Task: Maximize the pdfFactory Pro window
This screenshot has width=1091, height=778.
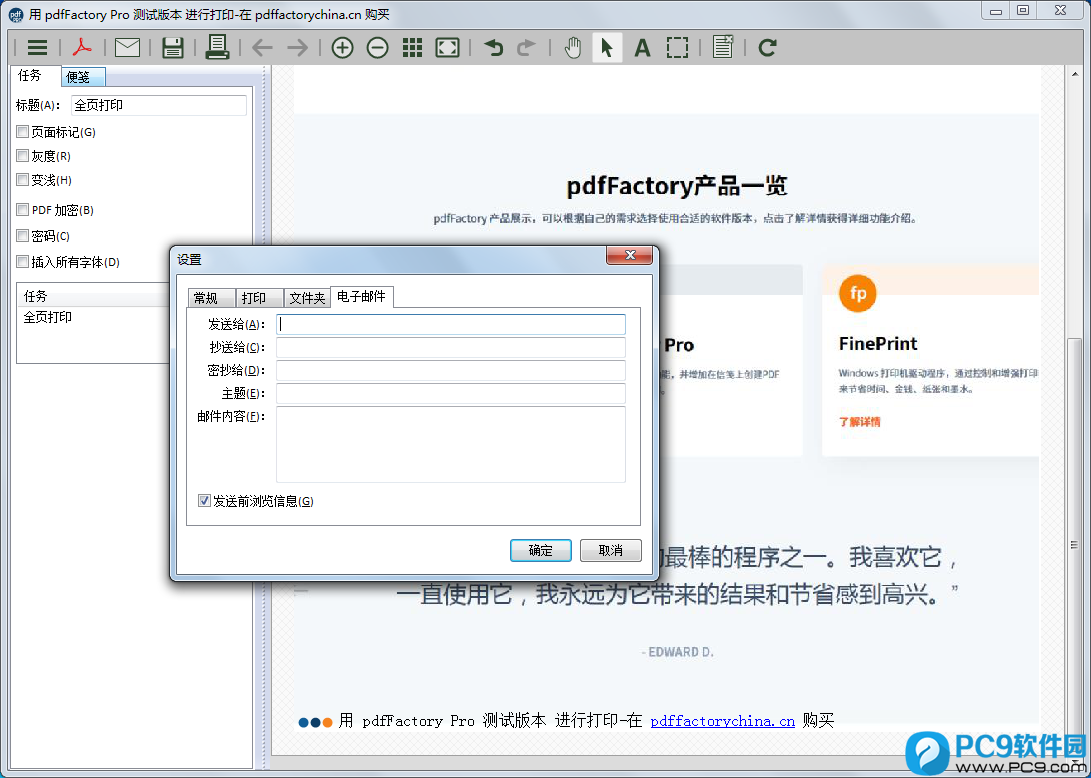Action: [1023, 10]
